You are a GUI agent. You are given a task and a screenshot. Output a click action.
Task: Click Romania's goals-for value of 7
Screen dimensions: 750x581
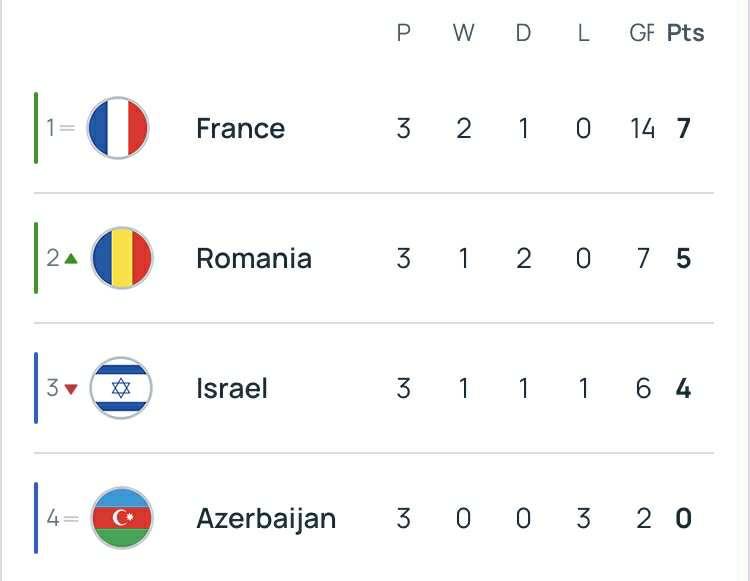pos(644,258)
